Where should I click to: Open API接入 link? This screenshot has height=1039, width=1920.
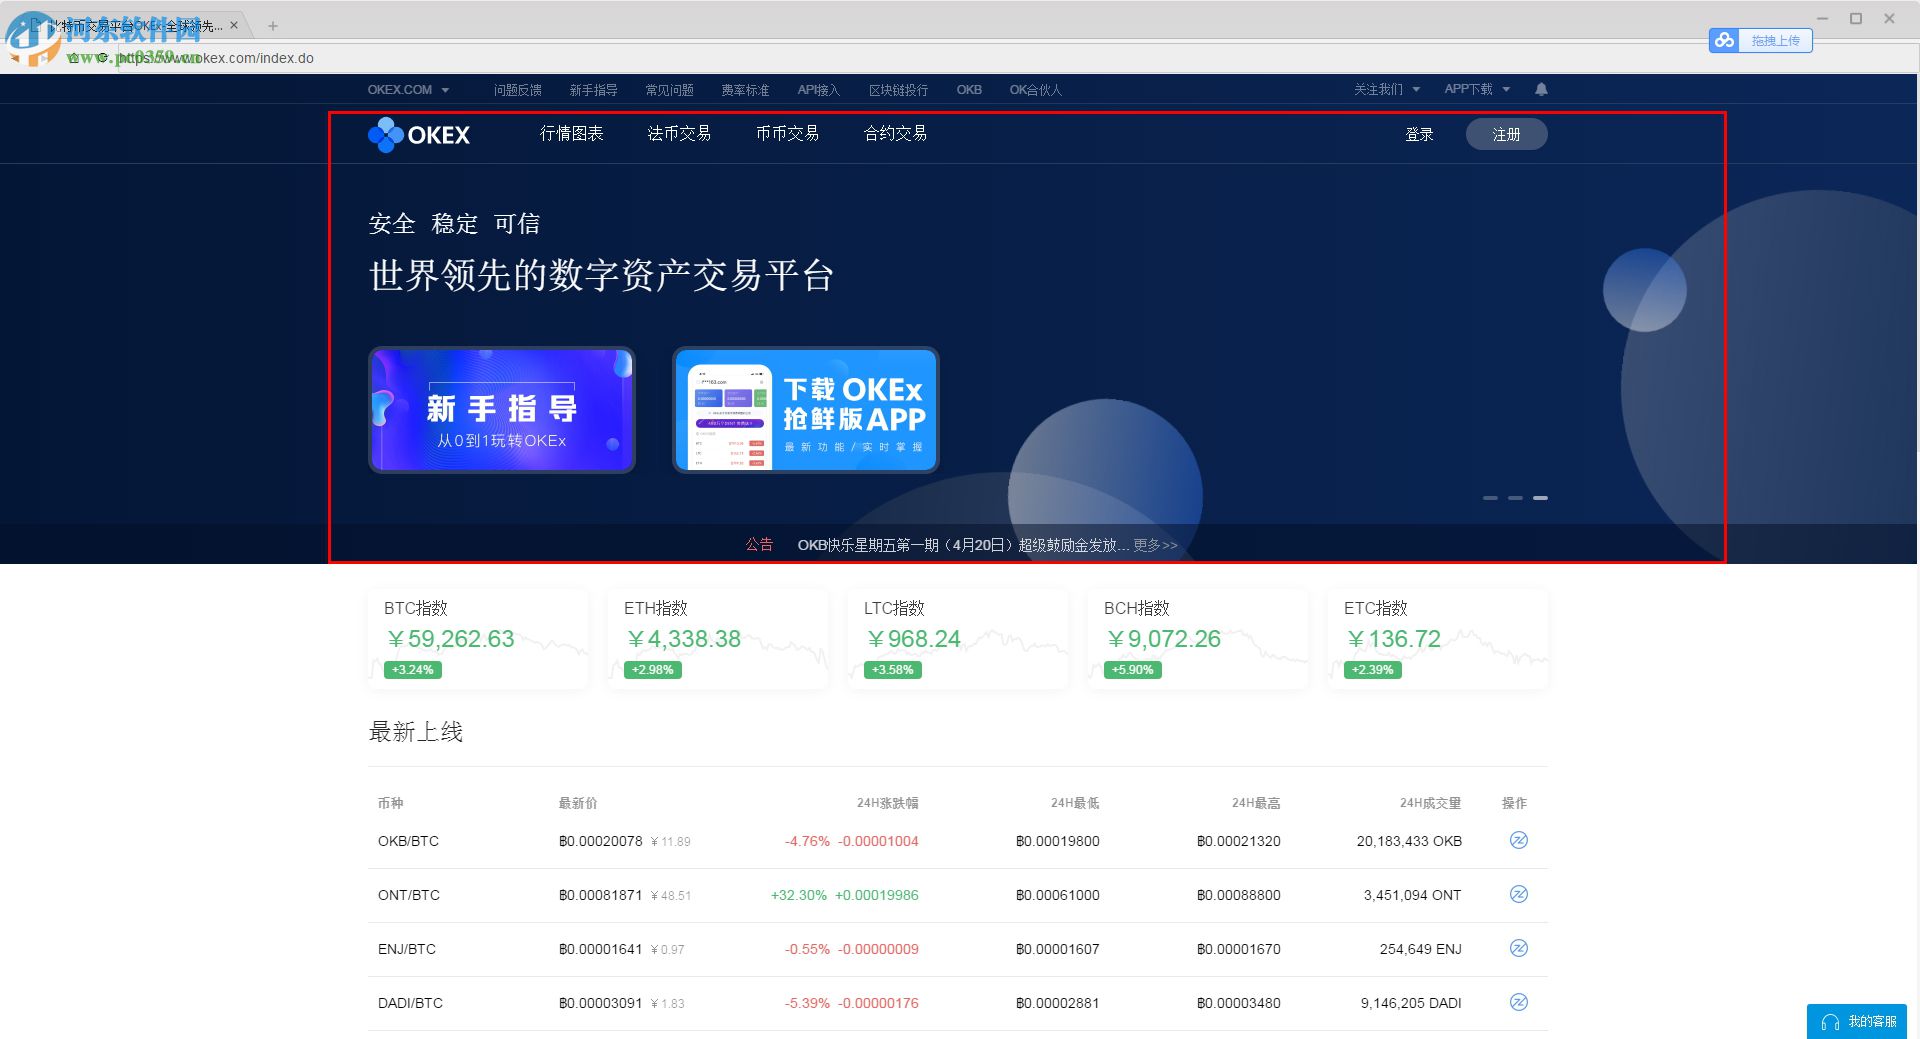click(x=818, y=90)
